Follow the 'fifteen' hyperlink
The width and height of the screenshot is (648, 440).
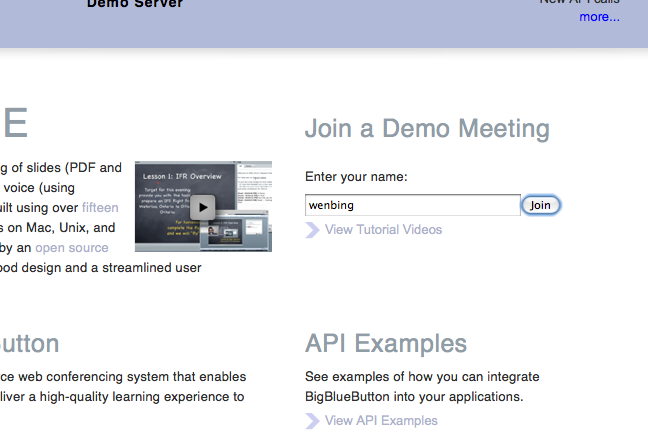100,207
